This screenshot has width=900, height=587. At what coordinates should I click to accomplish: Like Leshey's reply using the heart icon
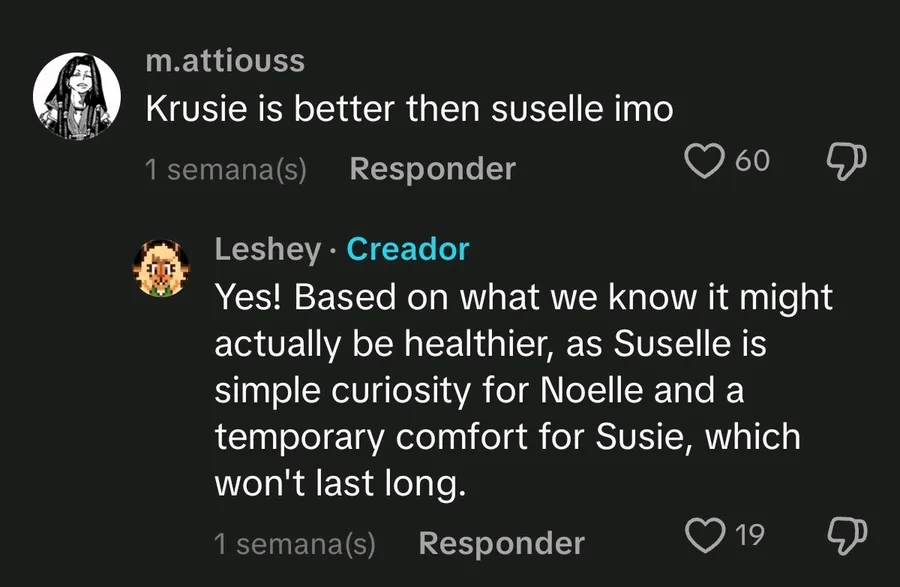pyautogui.click(x=704, y=535)
